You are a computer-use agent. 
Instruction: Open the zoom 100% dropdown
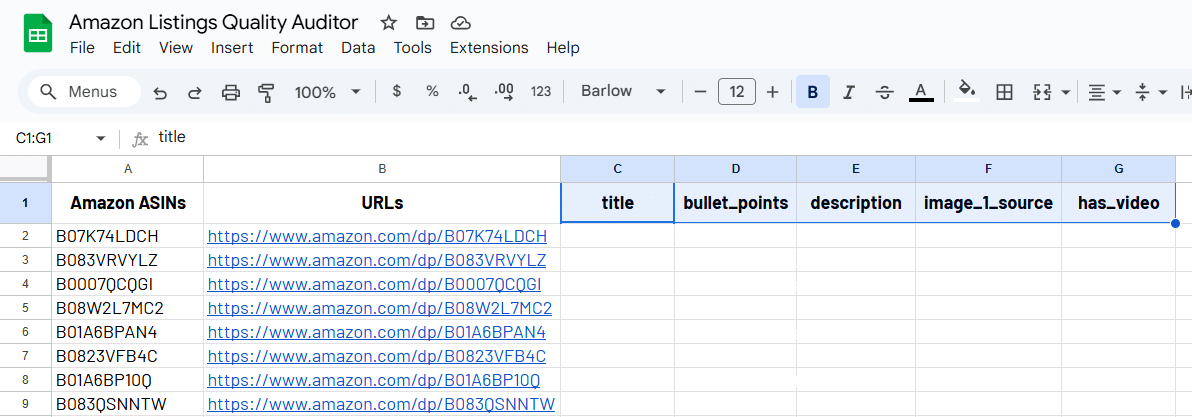[x=327, y=92]
